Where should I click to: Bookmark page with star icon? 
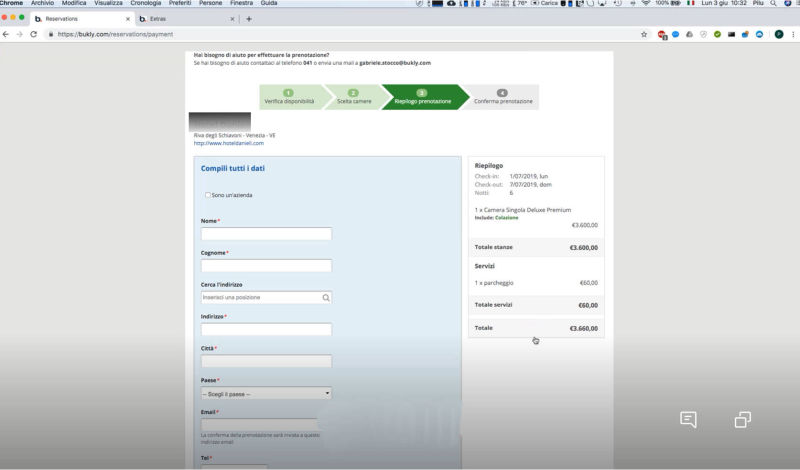[x=644, y=34]
